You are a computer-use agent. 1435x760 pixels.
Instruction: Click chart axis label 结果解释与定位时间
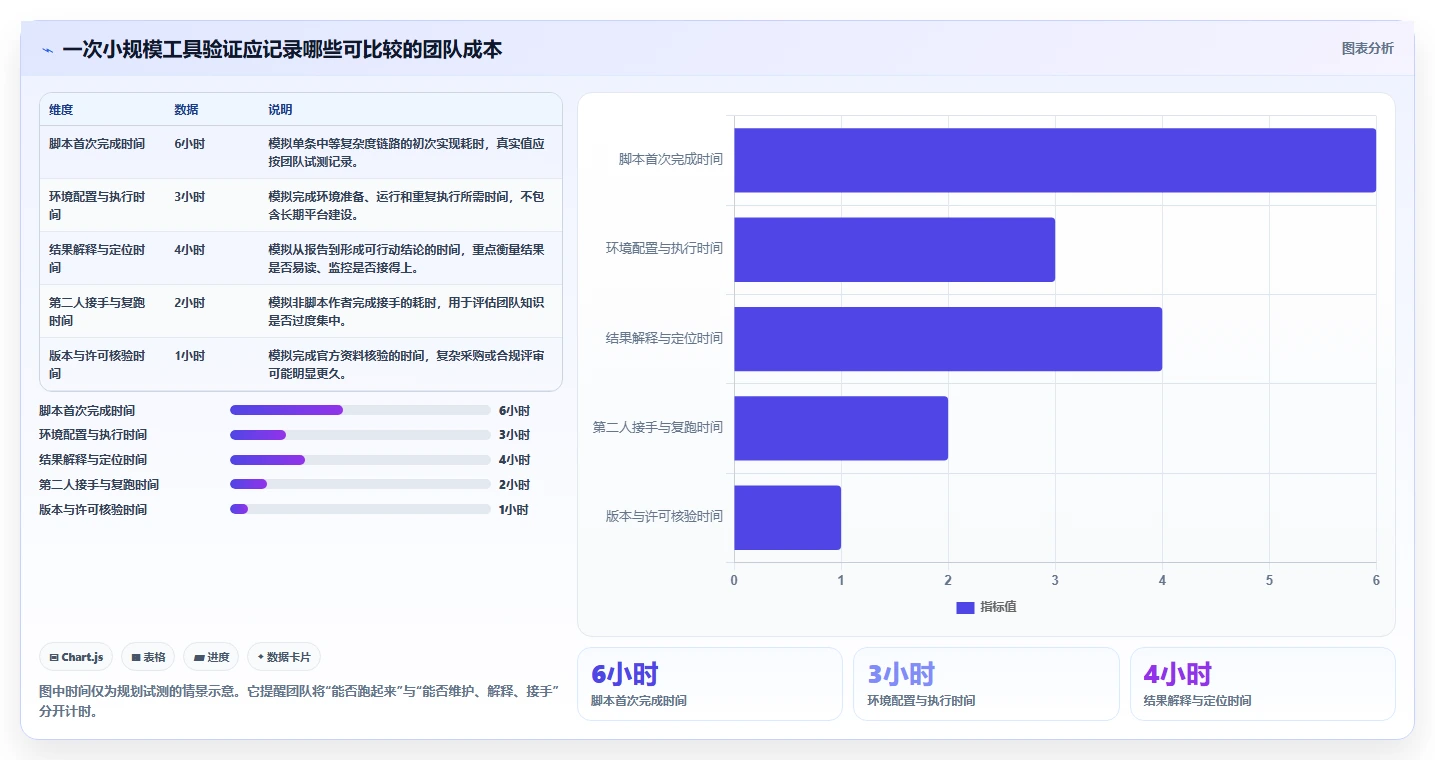(x=664, y=339)
